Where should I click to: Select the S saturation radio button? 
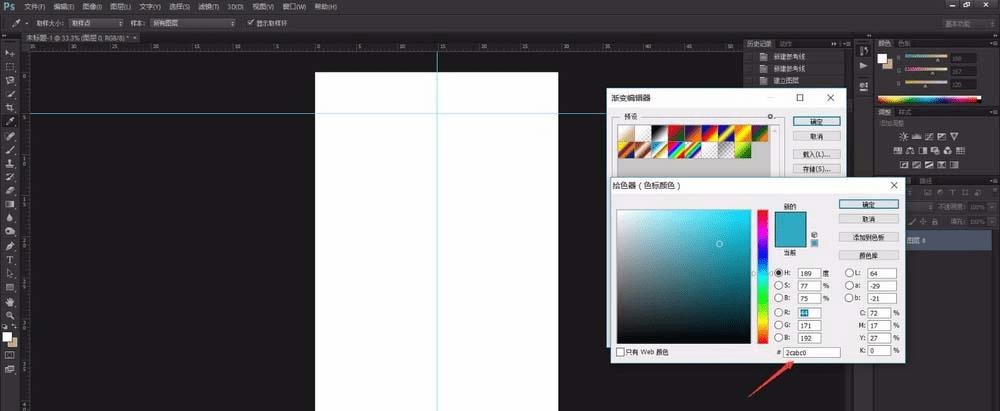(x=779, y=285)
